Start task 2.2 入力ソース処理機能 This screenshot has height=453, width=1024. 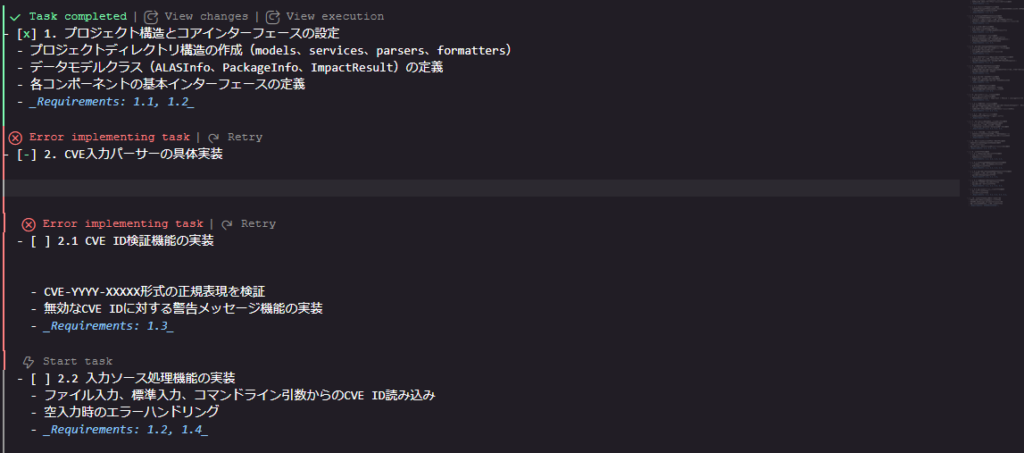click(78, 362)
